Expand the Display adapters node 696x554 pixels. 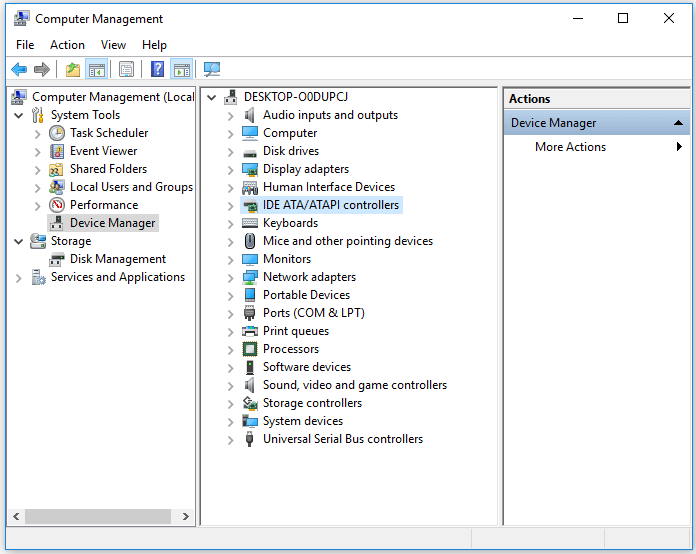(231, 169)
